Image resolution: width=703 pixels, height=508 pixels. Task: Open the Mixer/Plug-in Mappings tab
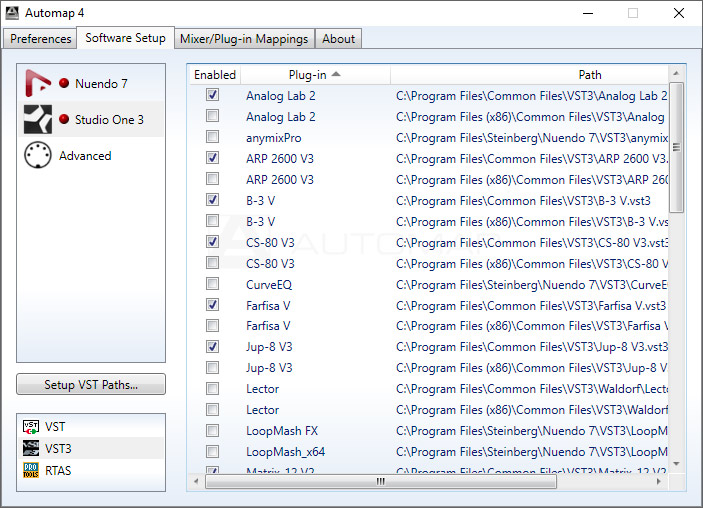tap(245, 39)
